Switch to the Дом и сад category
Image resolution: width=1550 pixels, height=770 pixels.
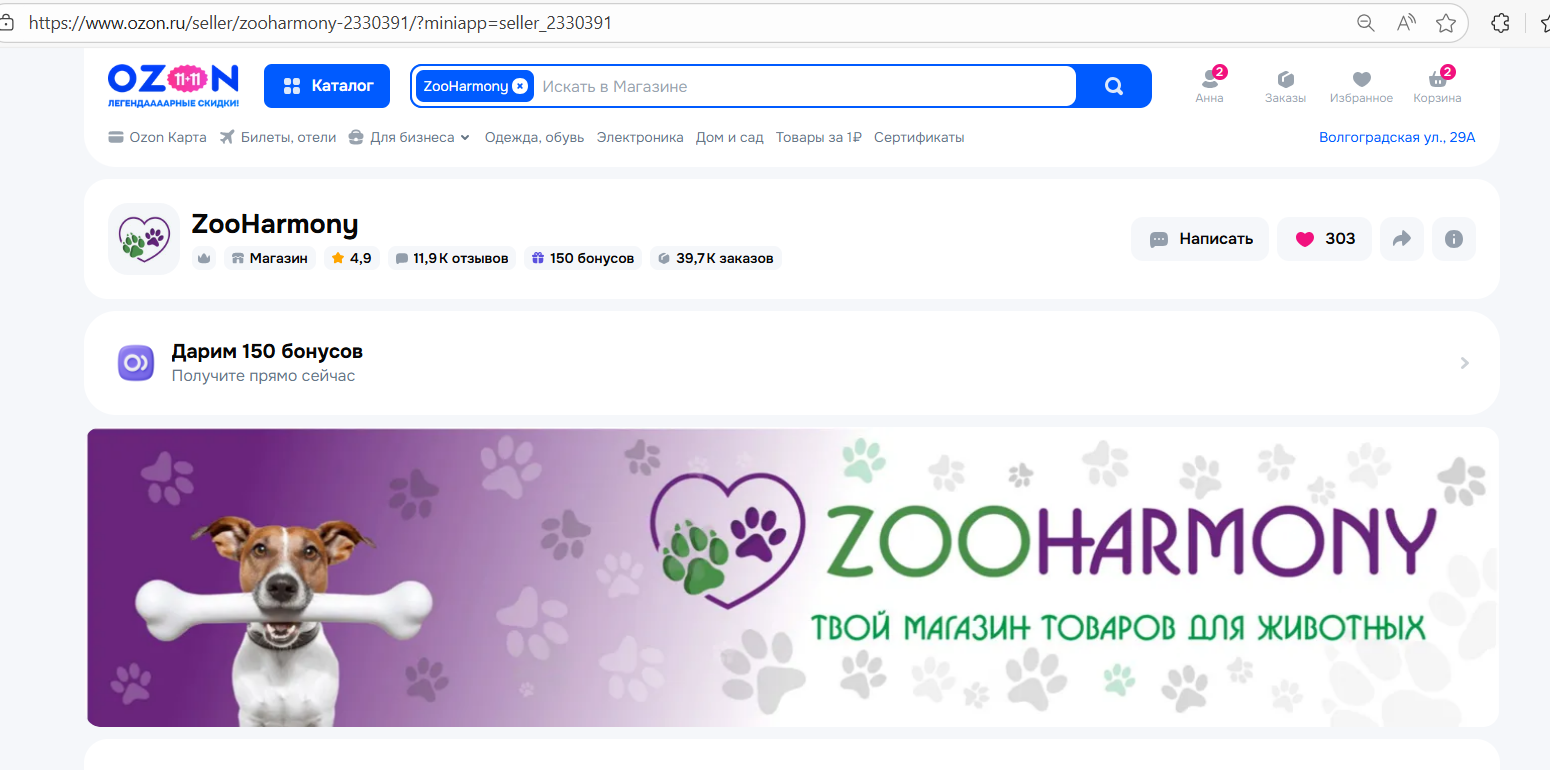click(729, 137)
